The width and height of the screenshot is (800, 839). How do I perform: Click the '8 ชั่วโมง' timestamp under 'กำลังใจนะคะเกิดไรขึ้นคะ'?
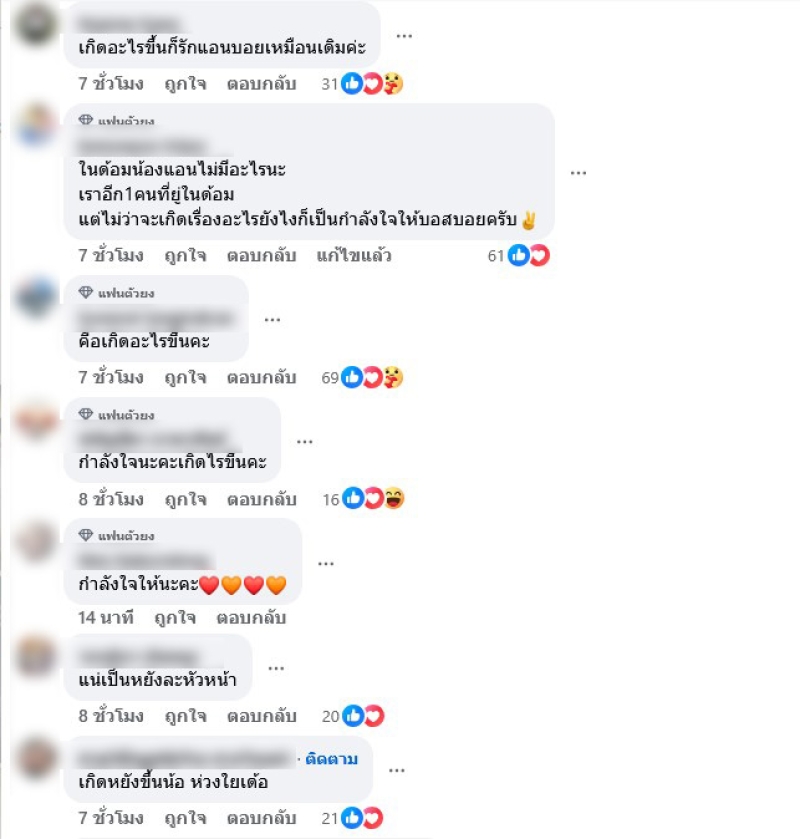(111, 499)
